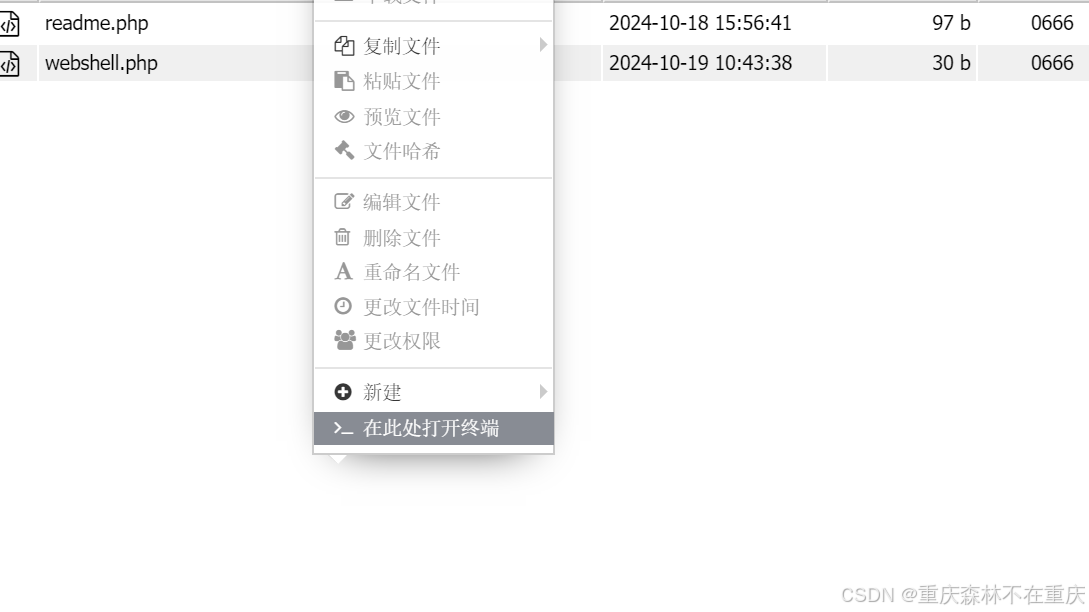Click the change permissions users icon
This screenshot has height=612, width=1089.
[x=344, y=340]
